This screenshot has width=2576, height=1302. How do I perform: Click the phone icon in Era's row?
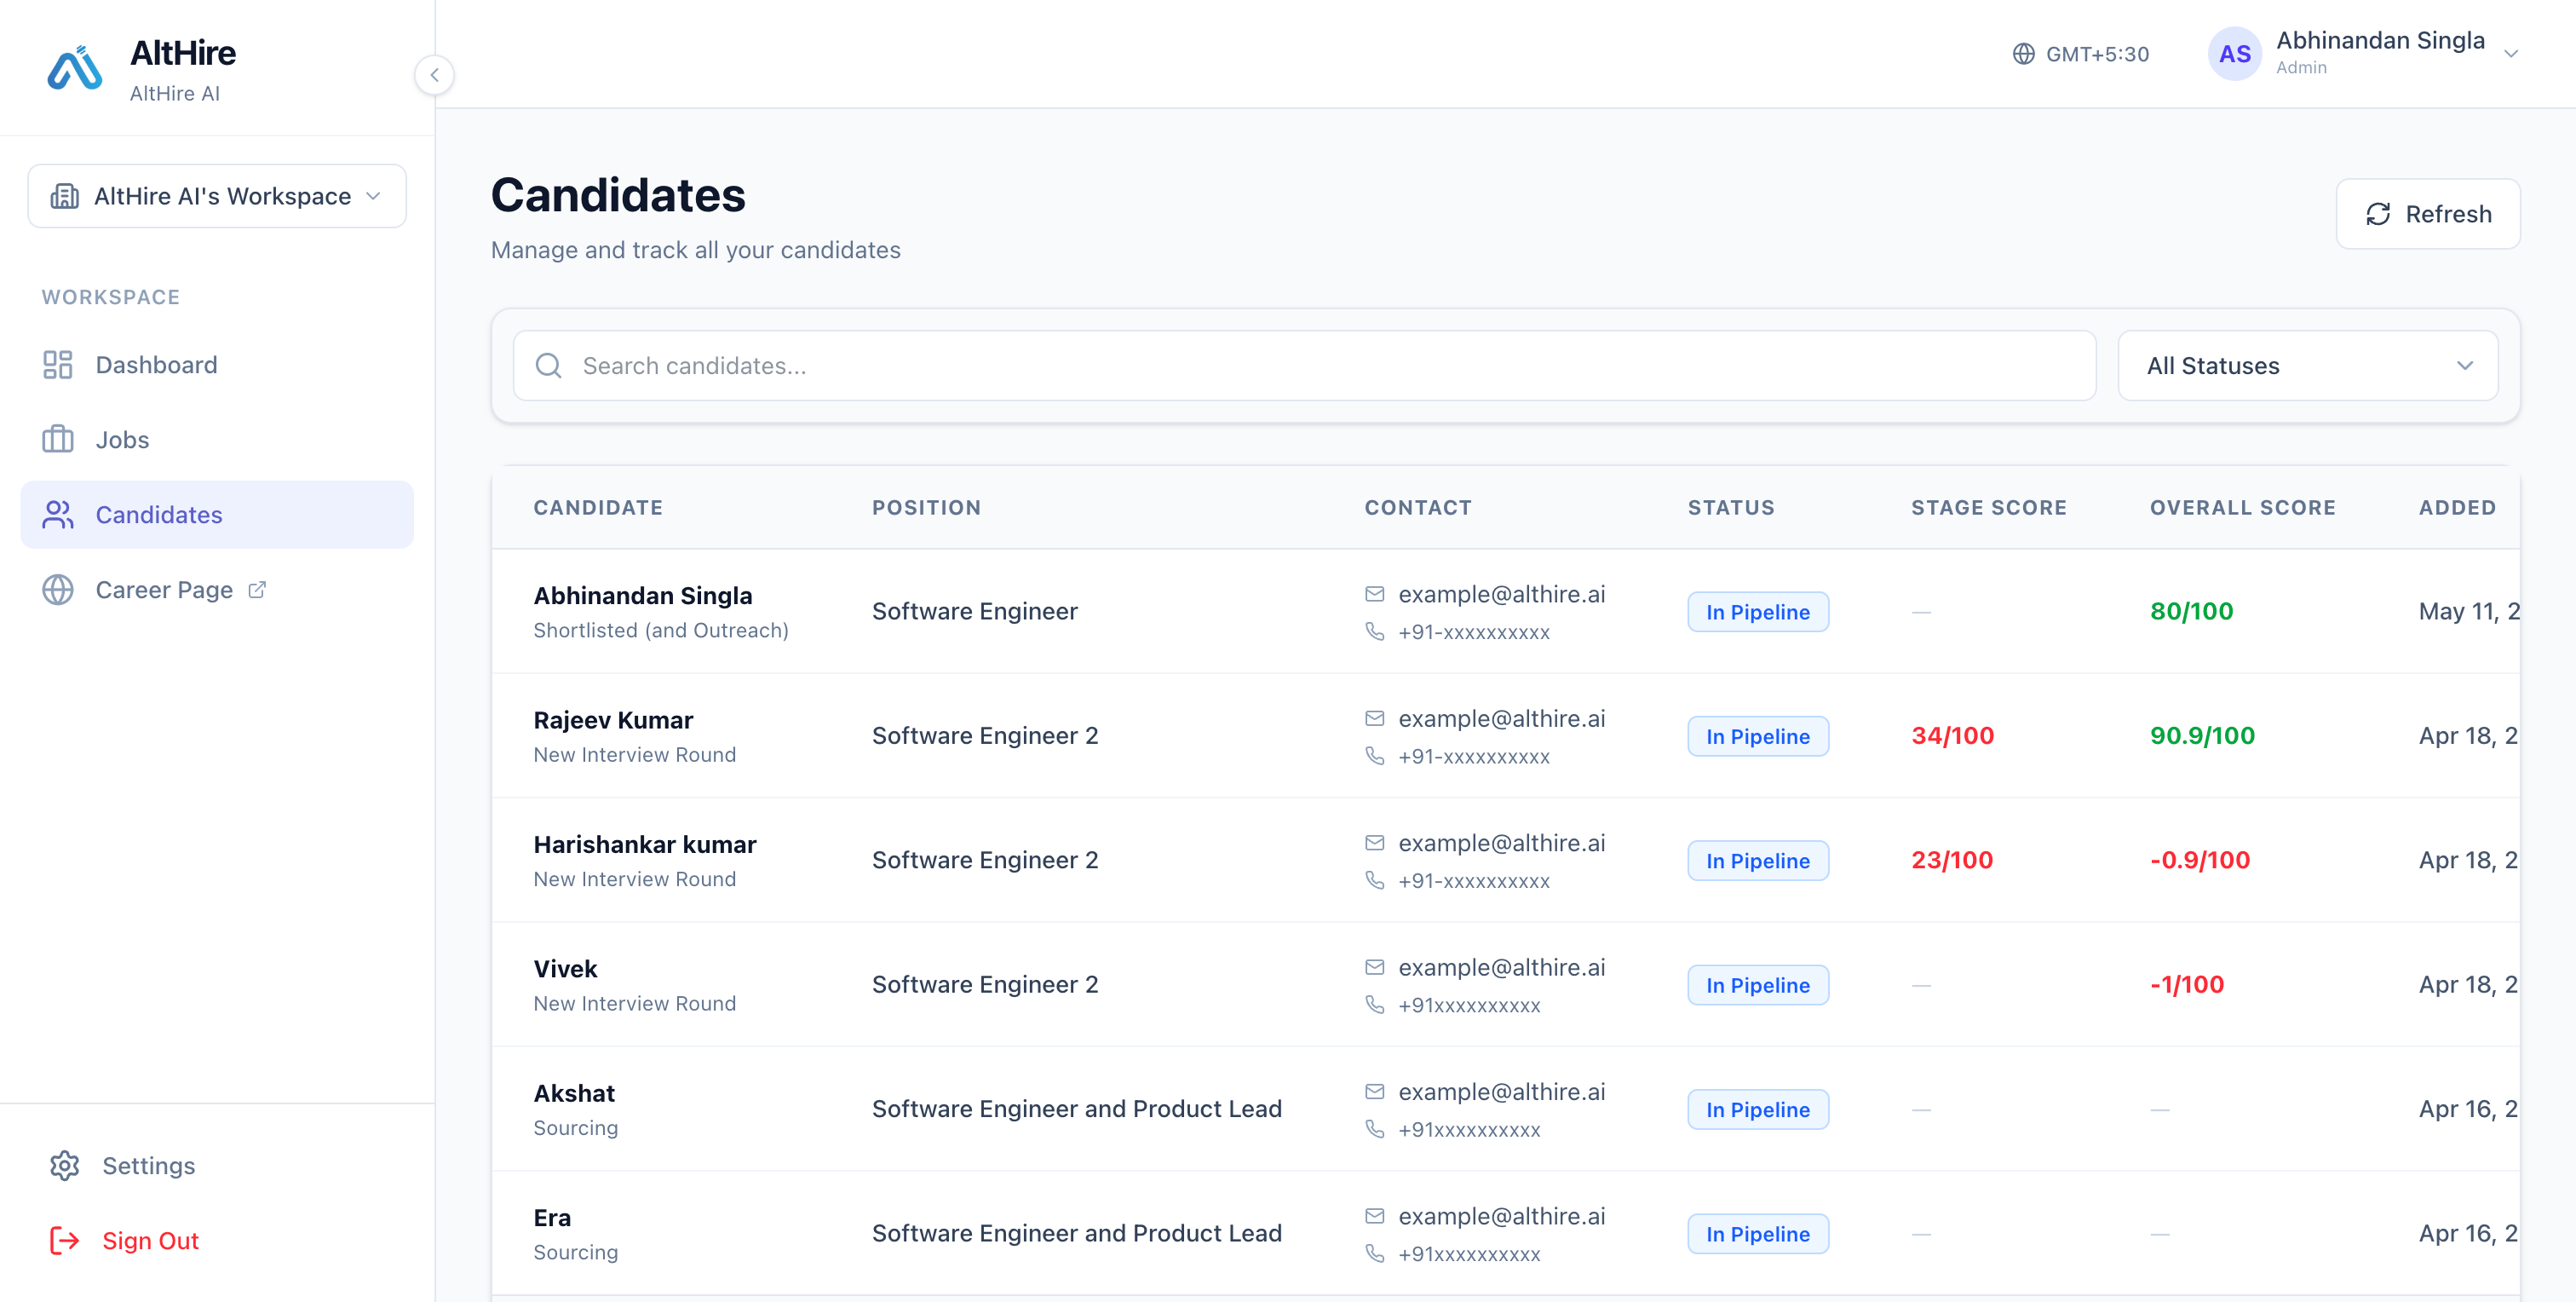click(x=1375, y=1253)
